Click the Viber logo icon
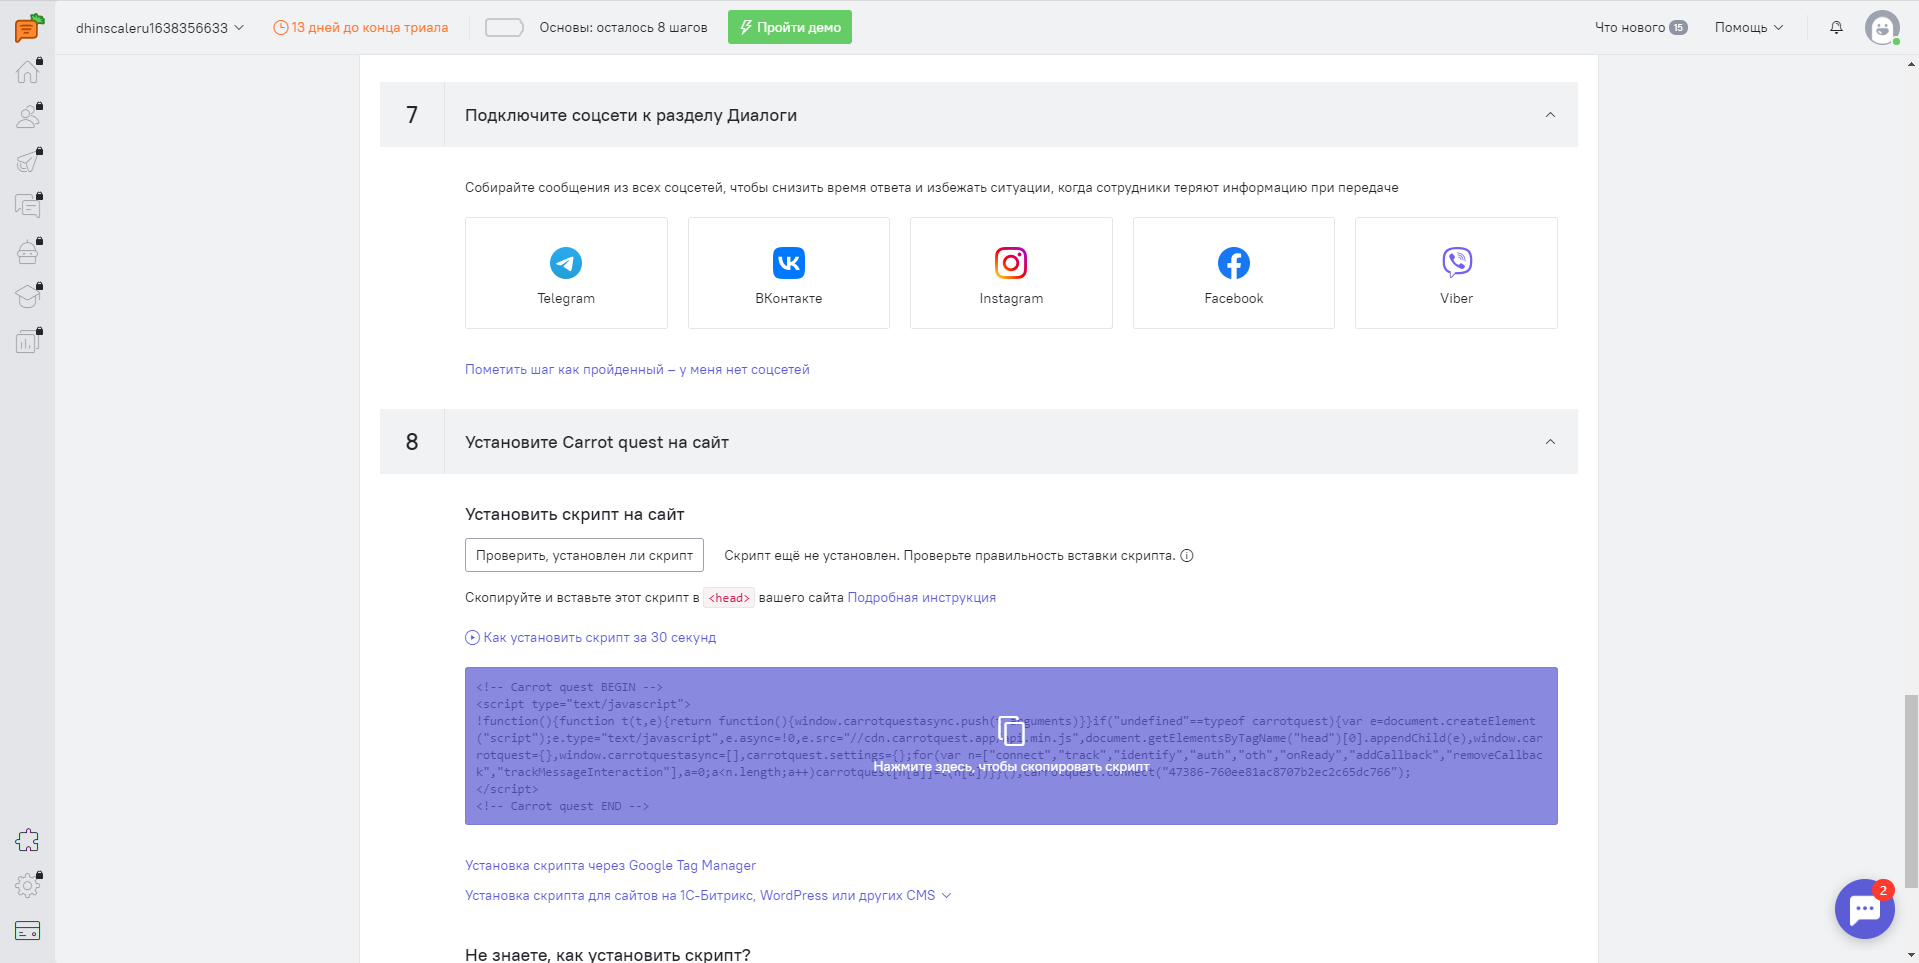1919x963 pixels. pos(1457,262)
